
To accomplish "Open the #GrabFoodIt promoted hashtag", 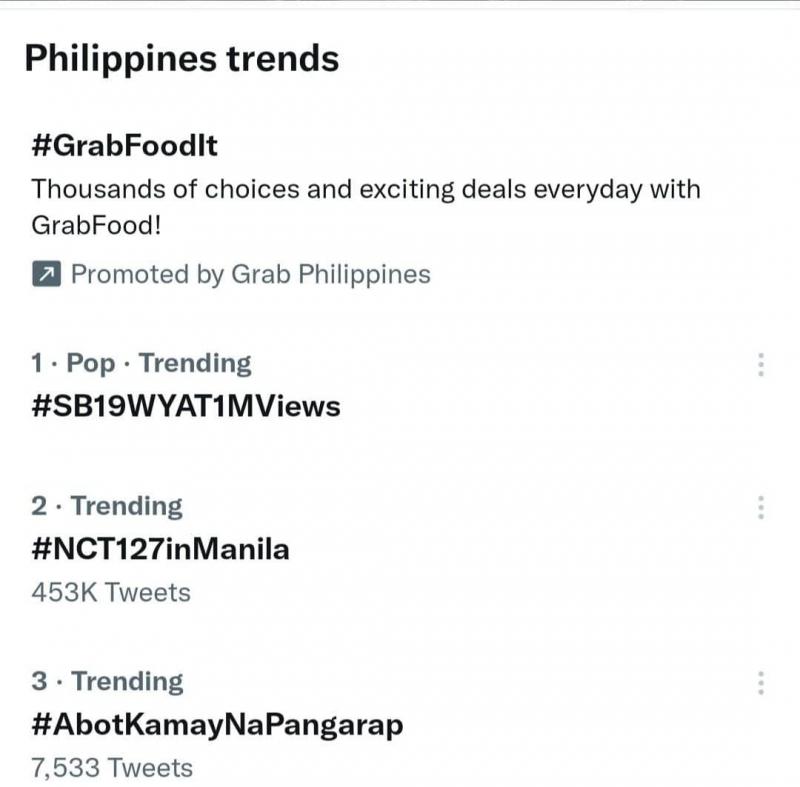I will pos(124,146).
